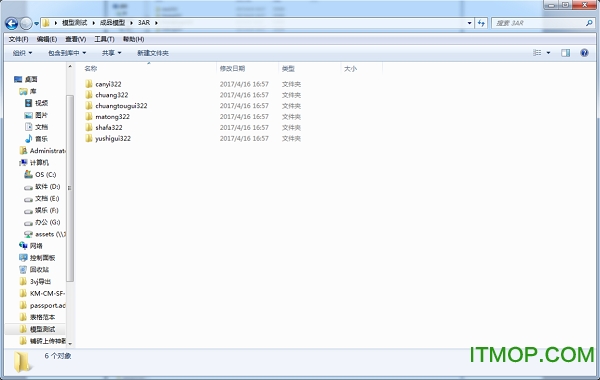Image resolution: width=600 pixels, height=380 pixels.
Task: Click the navigation pane scroll up arrow
Action: 70,67
